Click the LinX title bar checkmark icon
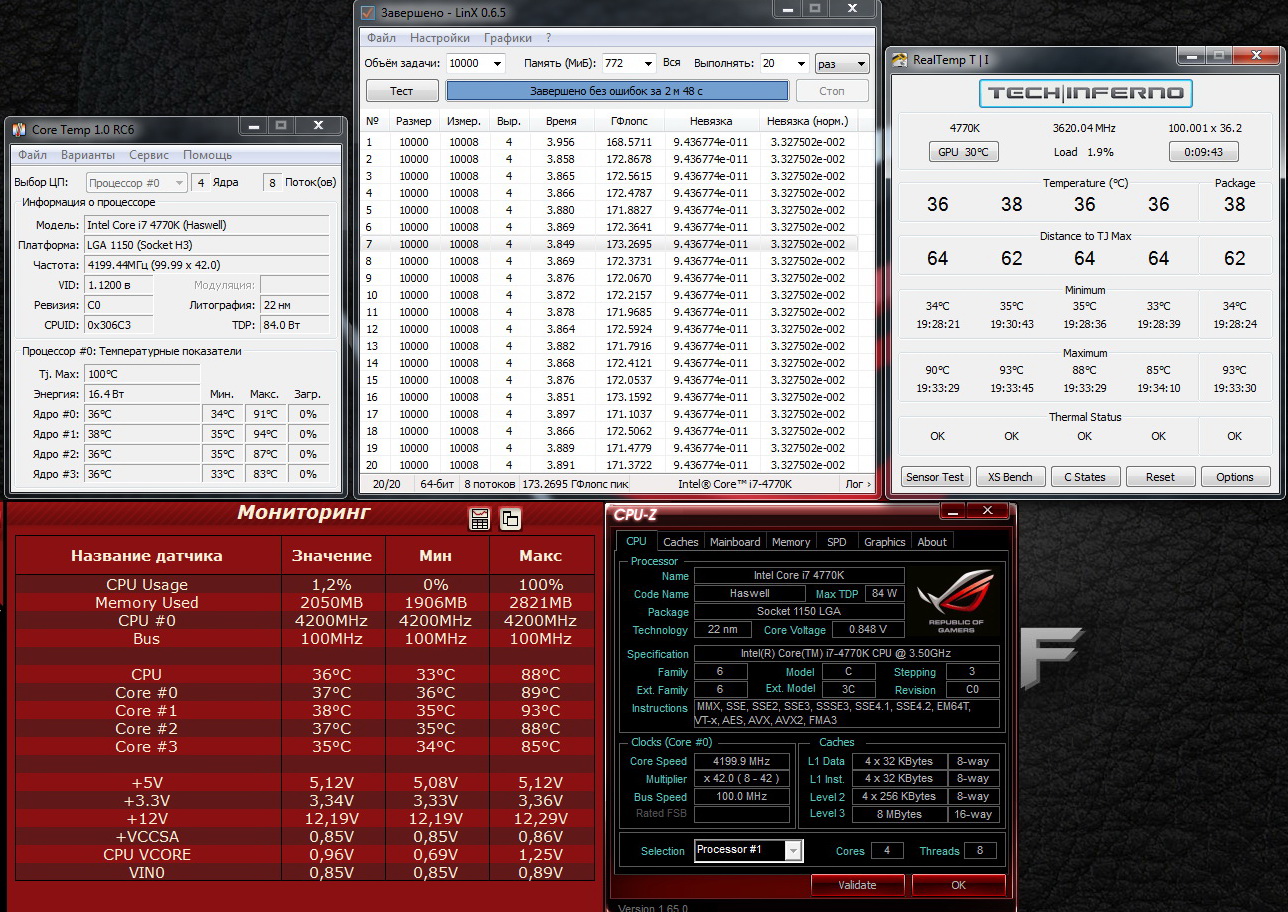 (368, 12)
